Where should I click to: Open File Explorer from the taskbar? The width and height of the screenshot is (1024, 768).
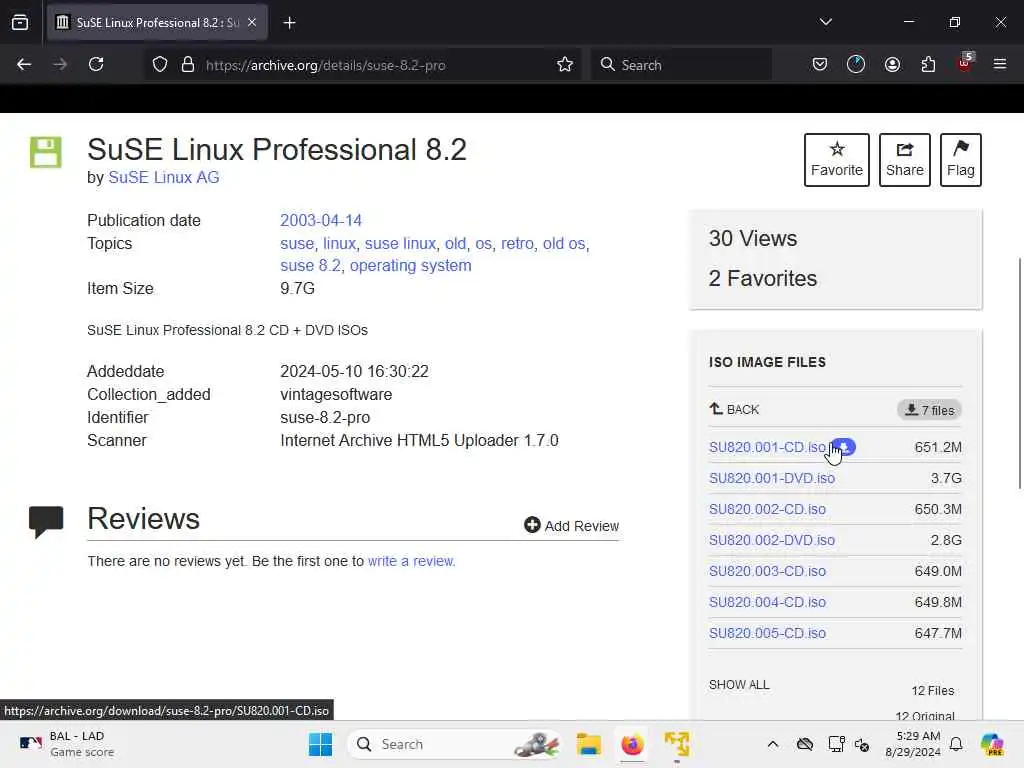(x=588, y=744)
